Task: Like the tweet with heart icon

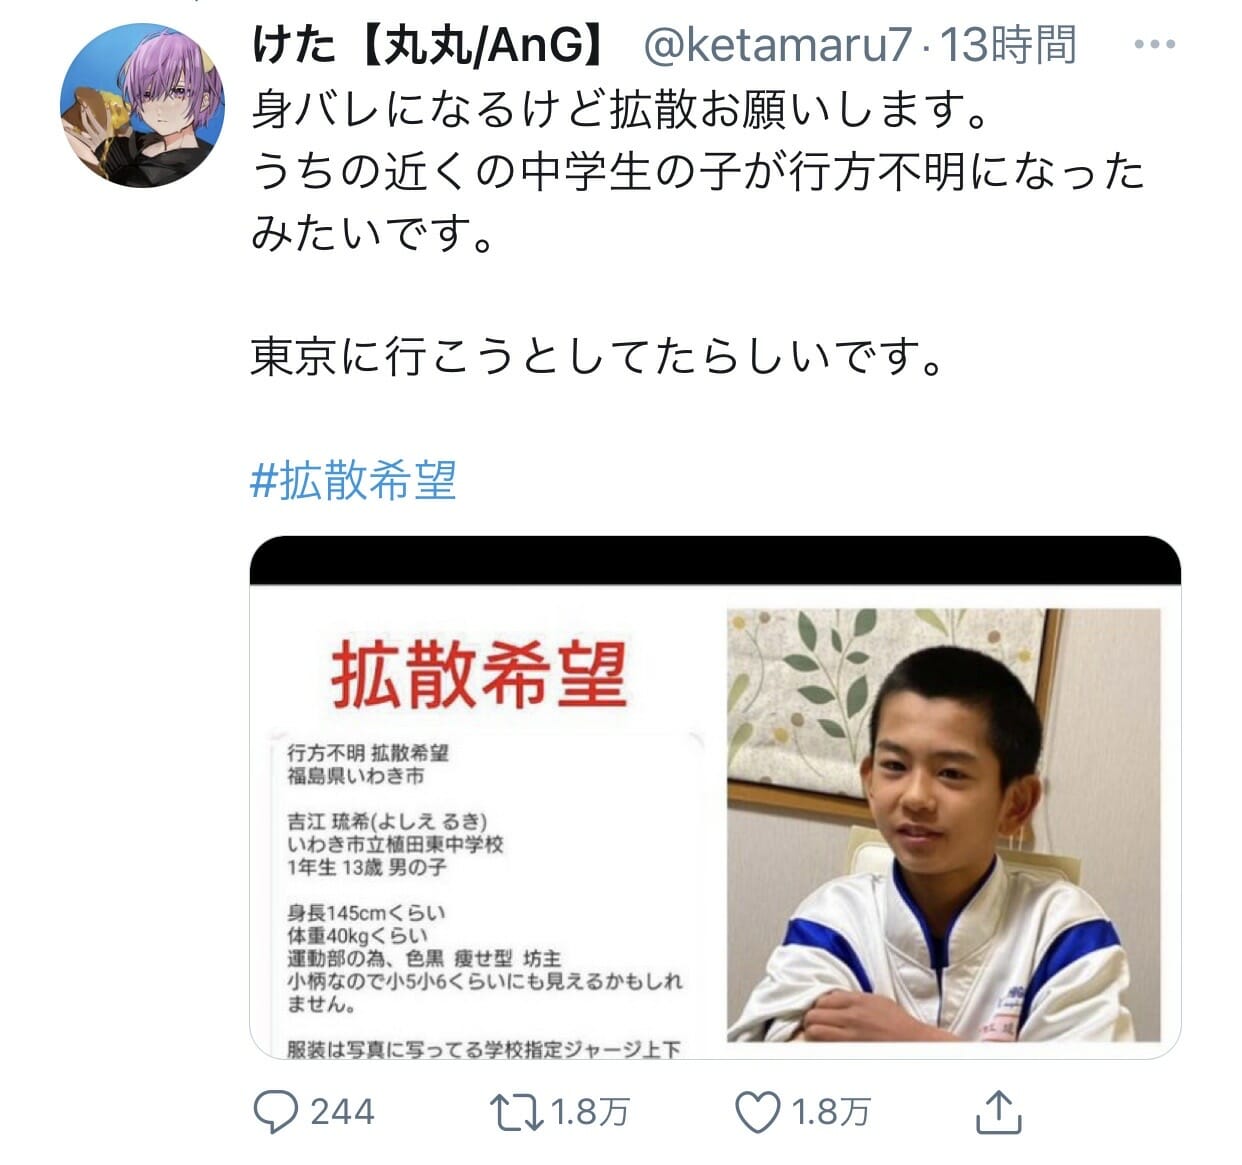Action: 757,1112
